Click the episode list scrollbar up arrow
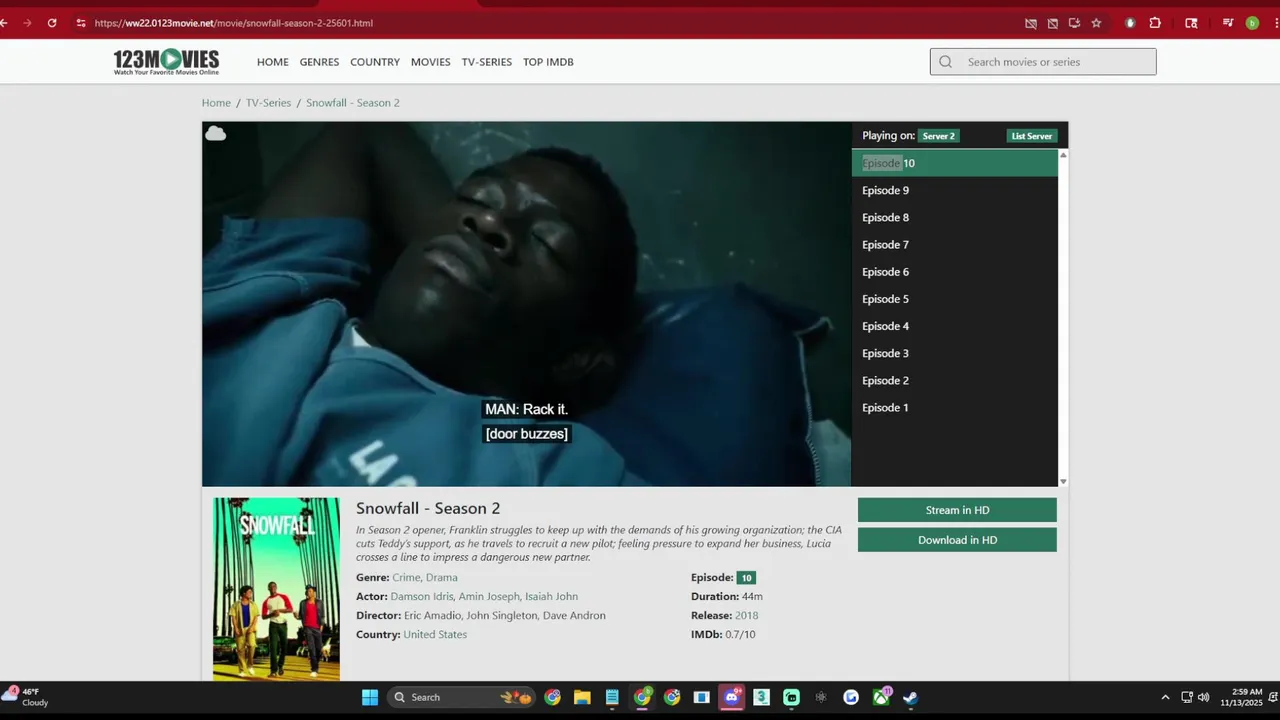Screen dimensions: 1280x720 point(1062,155)
